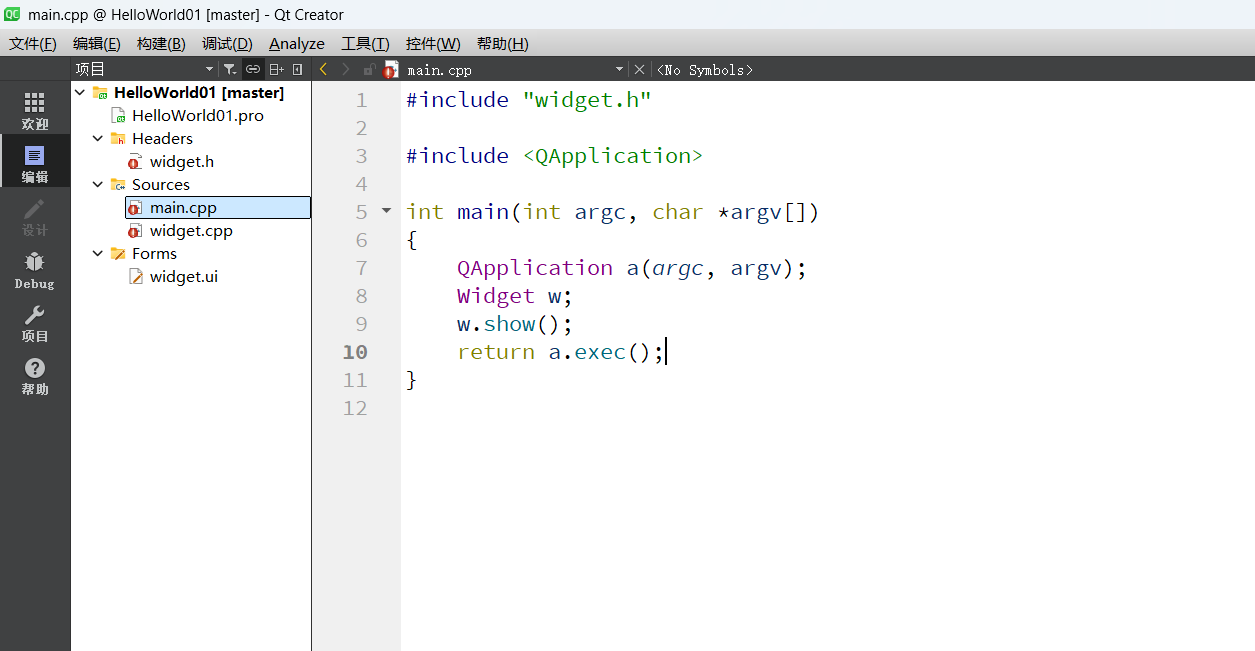The image size is (1255, 651).
Task: Click the word main in line 5
Action: click(484, 212)
